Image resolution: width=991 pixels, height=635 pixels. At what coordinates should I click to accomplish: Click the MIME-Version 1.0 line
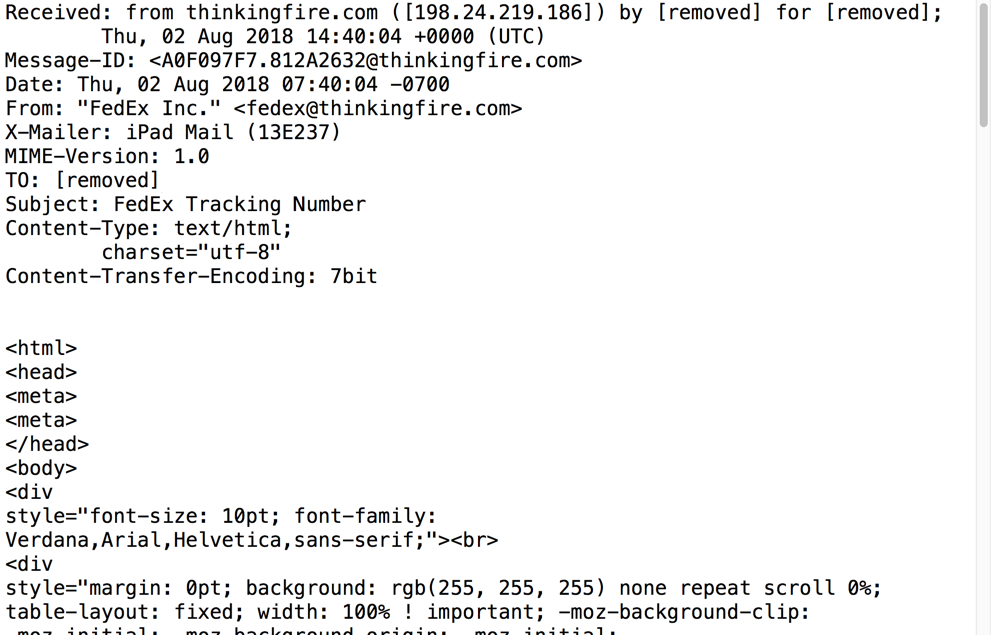[107, 156]
